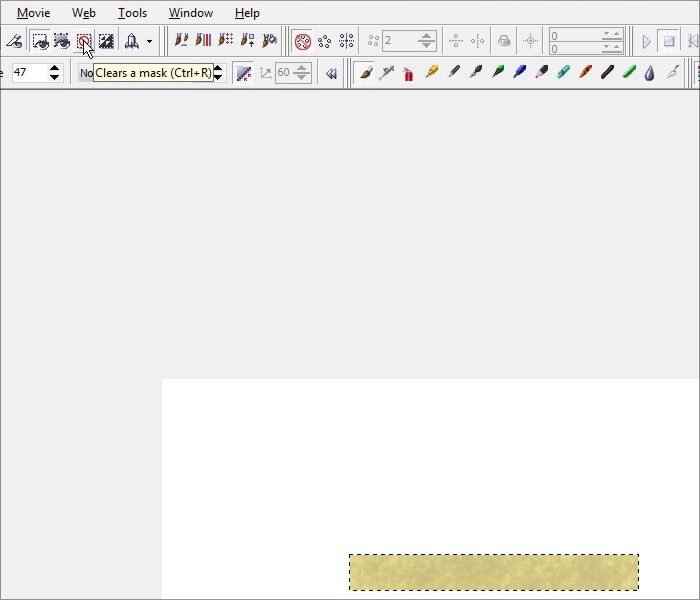
Task: Select the airbrush tool
Action: point(387,73)
